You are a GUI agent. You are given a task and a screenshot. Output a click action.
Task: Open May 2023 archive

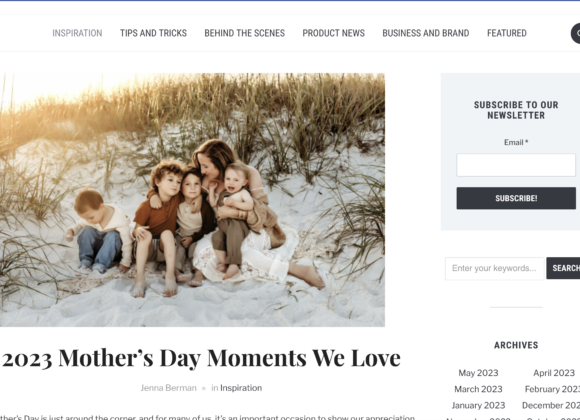point(478,373)
